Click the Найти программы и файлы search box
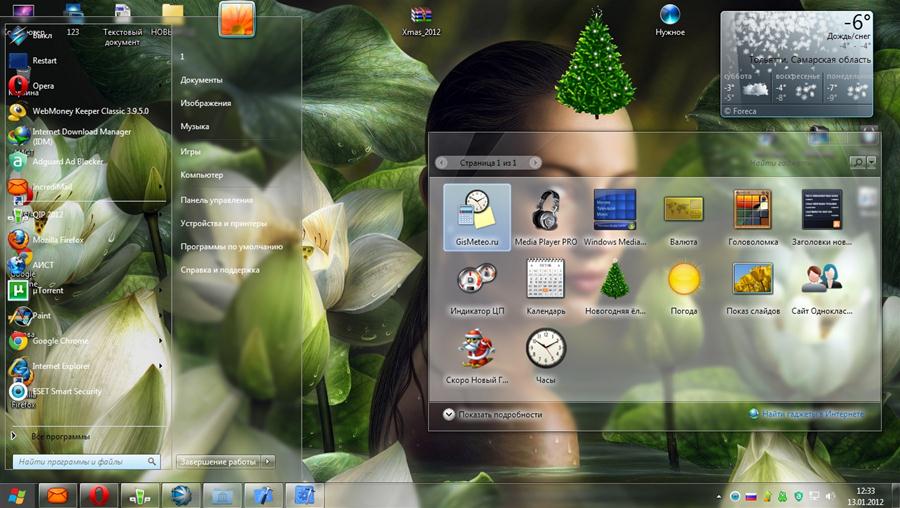The image size is (900, 508). click(x=80, y=462)
